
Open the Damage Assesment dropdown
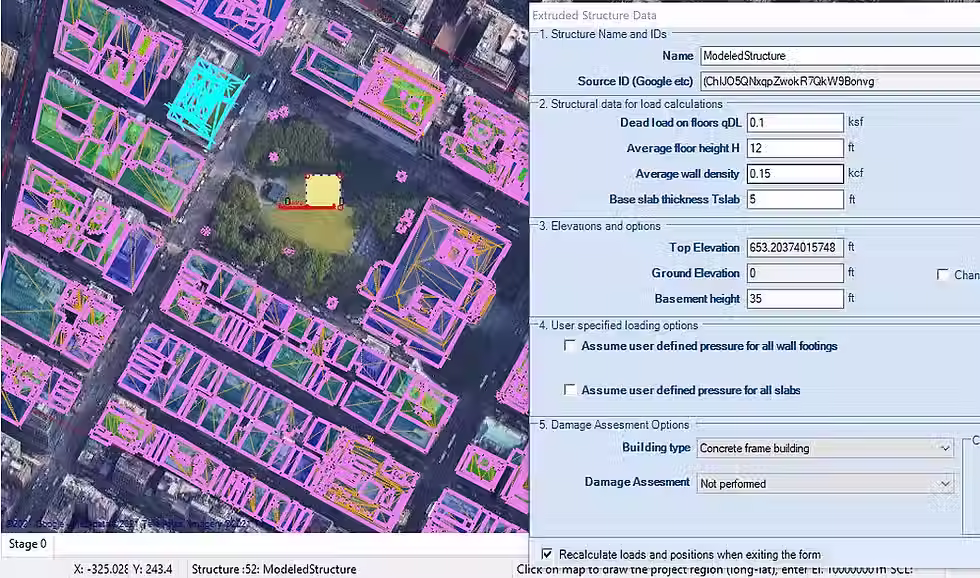coord(825,484)
